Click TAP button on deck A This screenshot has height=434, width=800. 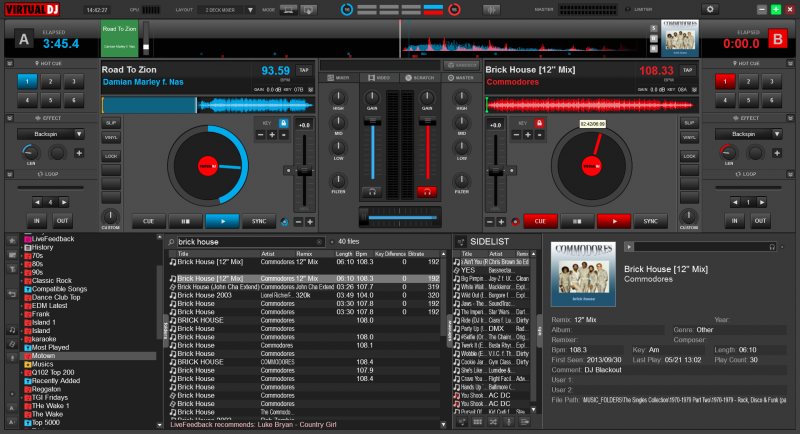304,70
